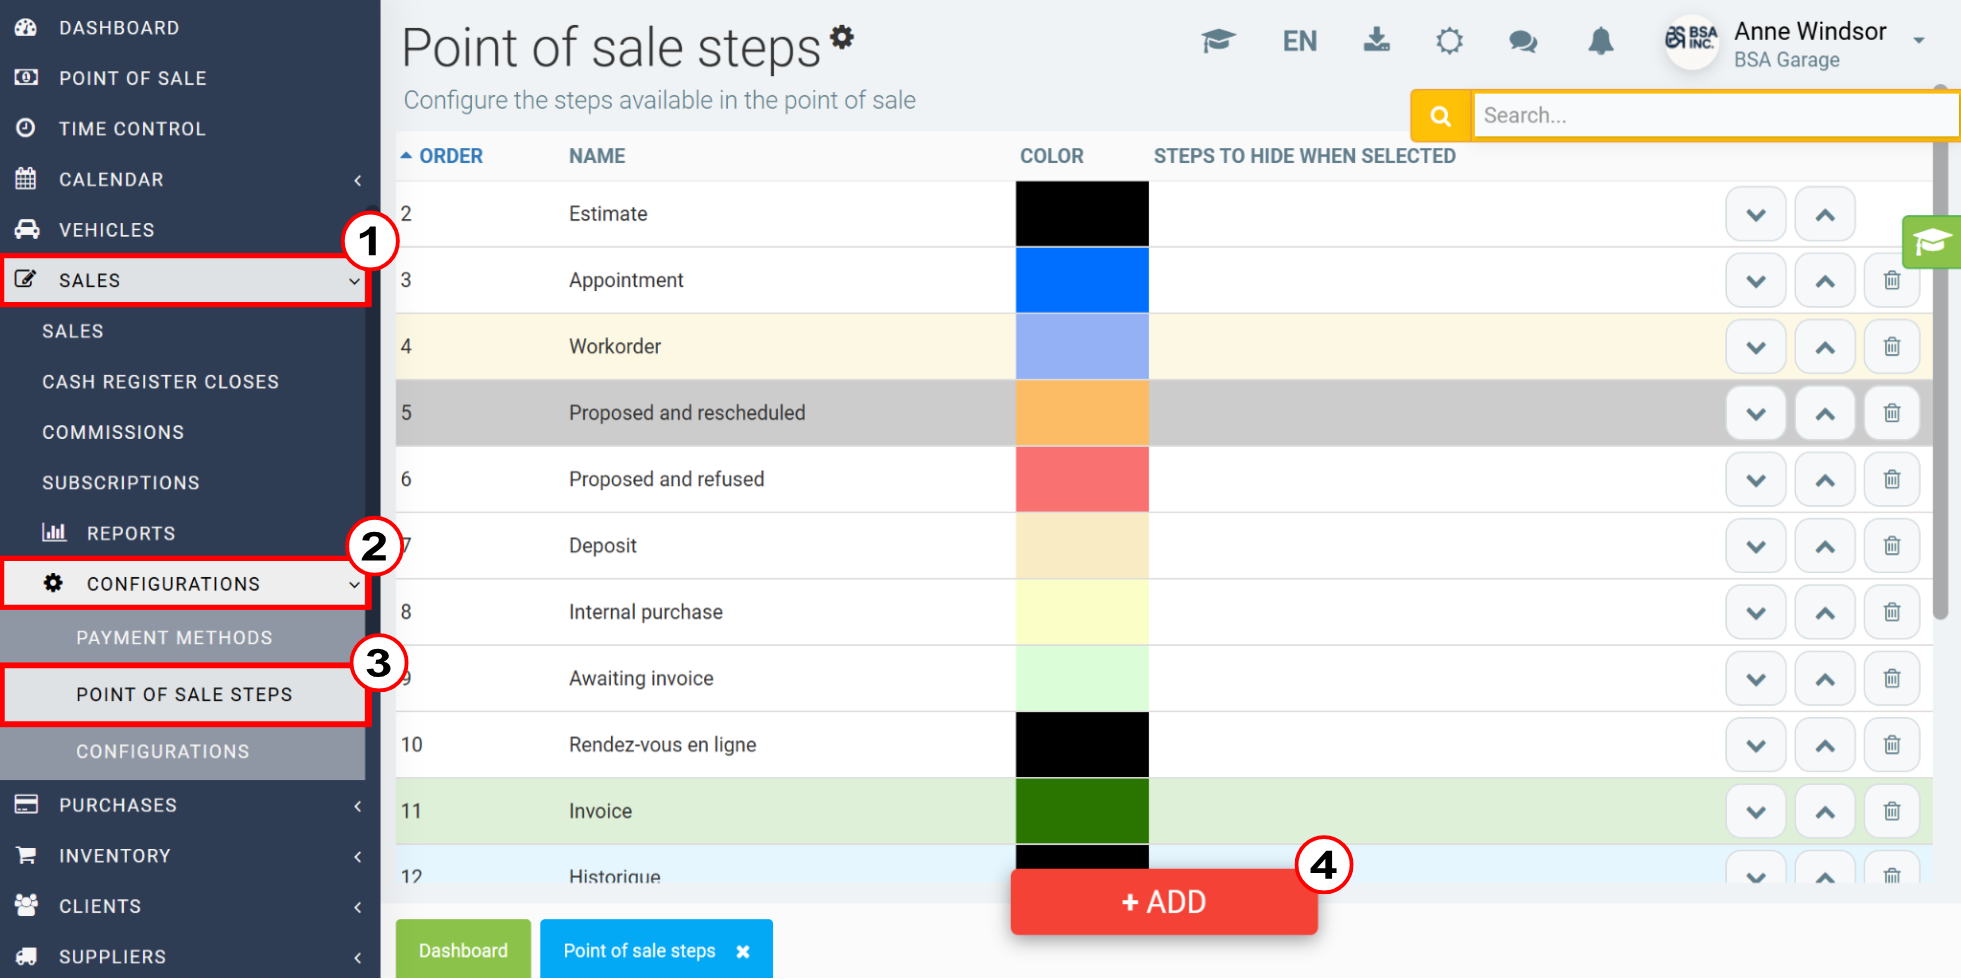
Task: Toggle the Order column sort arrow
Action: 406,156
